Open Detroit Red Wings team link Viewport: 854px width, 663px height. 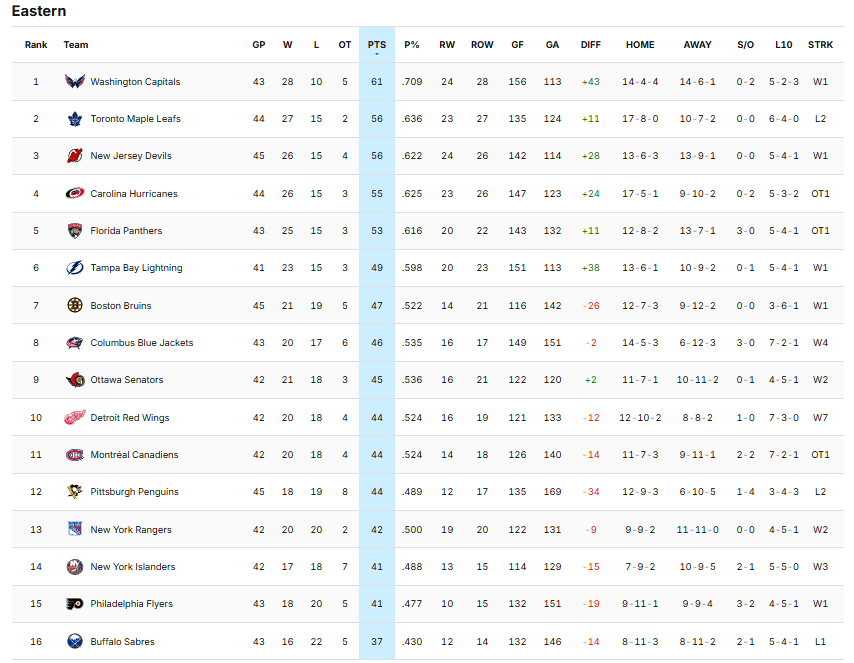pos(130,418)
